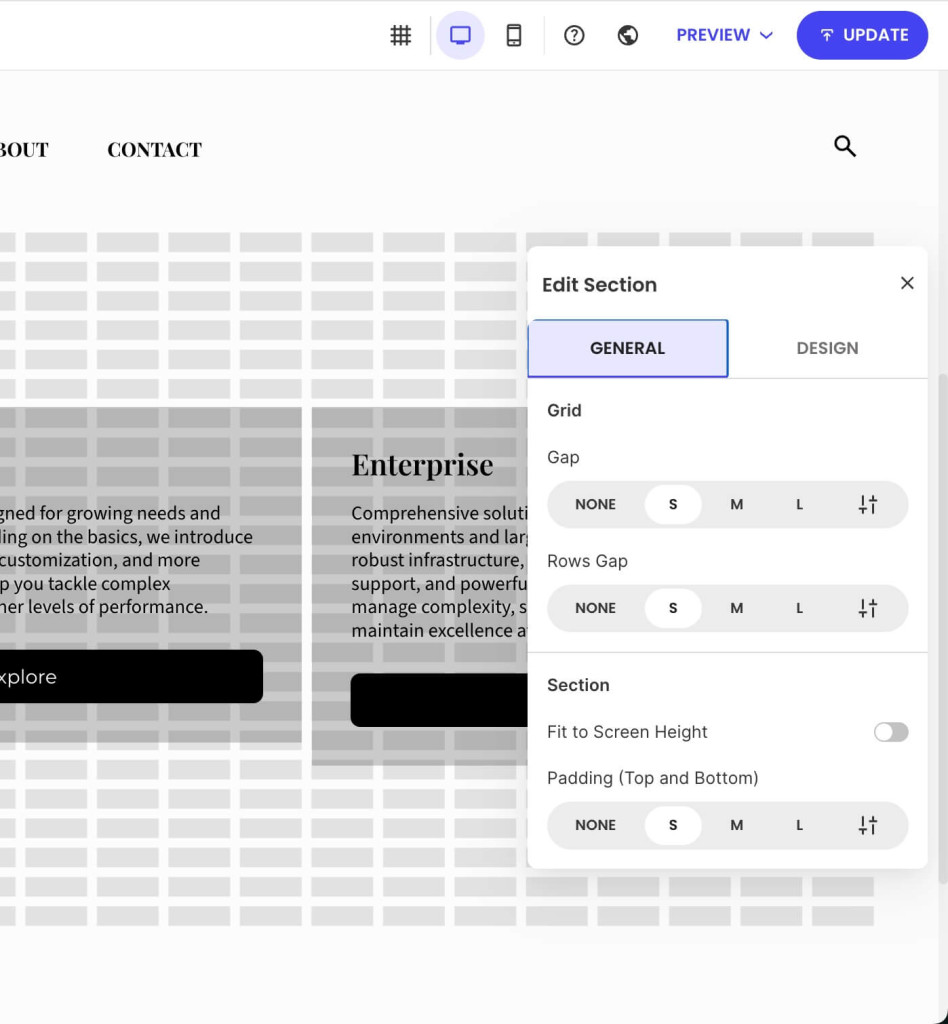
Task: Set Gap to L
Action: [x=799, y=504]
